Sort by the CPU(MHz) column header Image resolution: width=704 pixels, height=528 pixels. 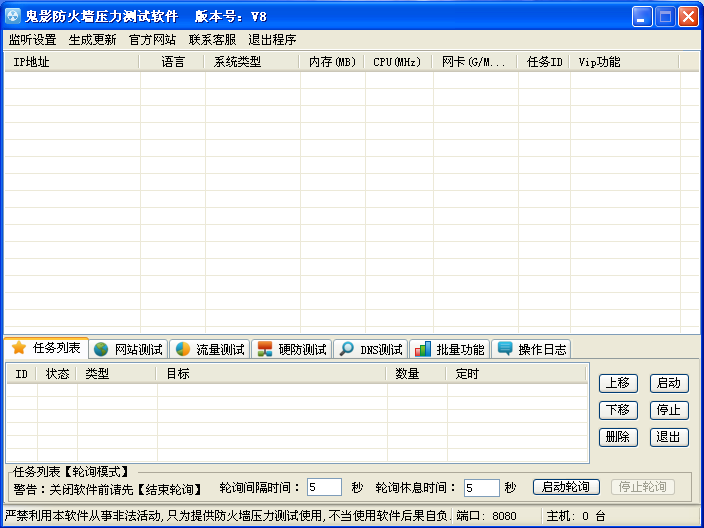coord(398,62)
